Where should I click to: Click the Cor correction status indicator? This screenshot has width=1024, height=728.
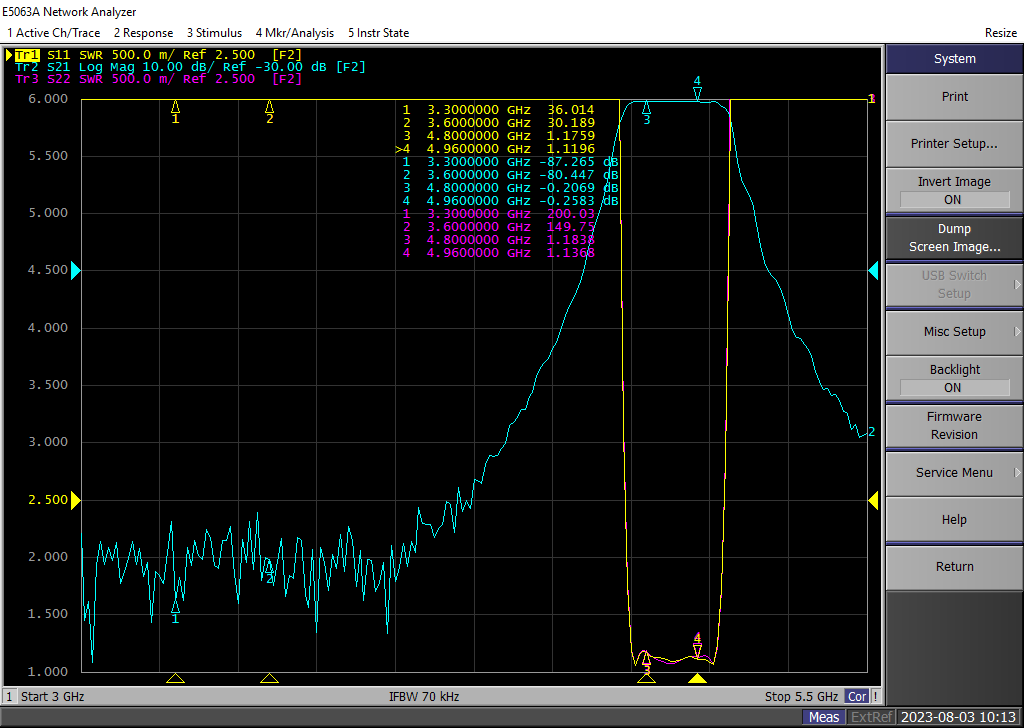pyautogui.click(x=857, y=696)
